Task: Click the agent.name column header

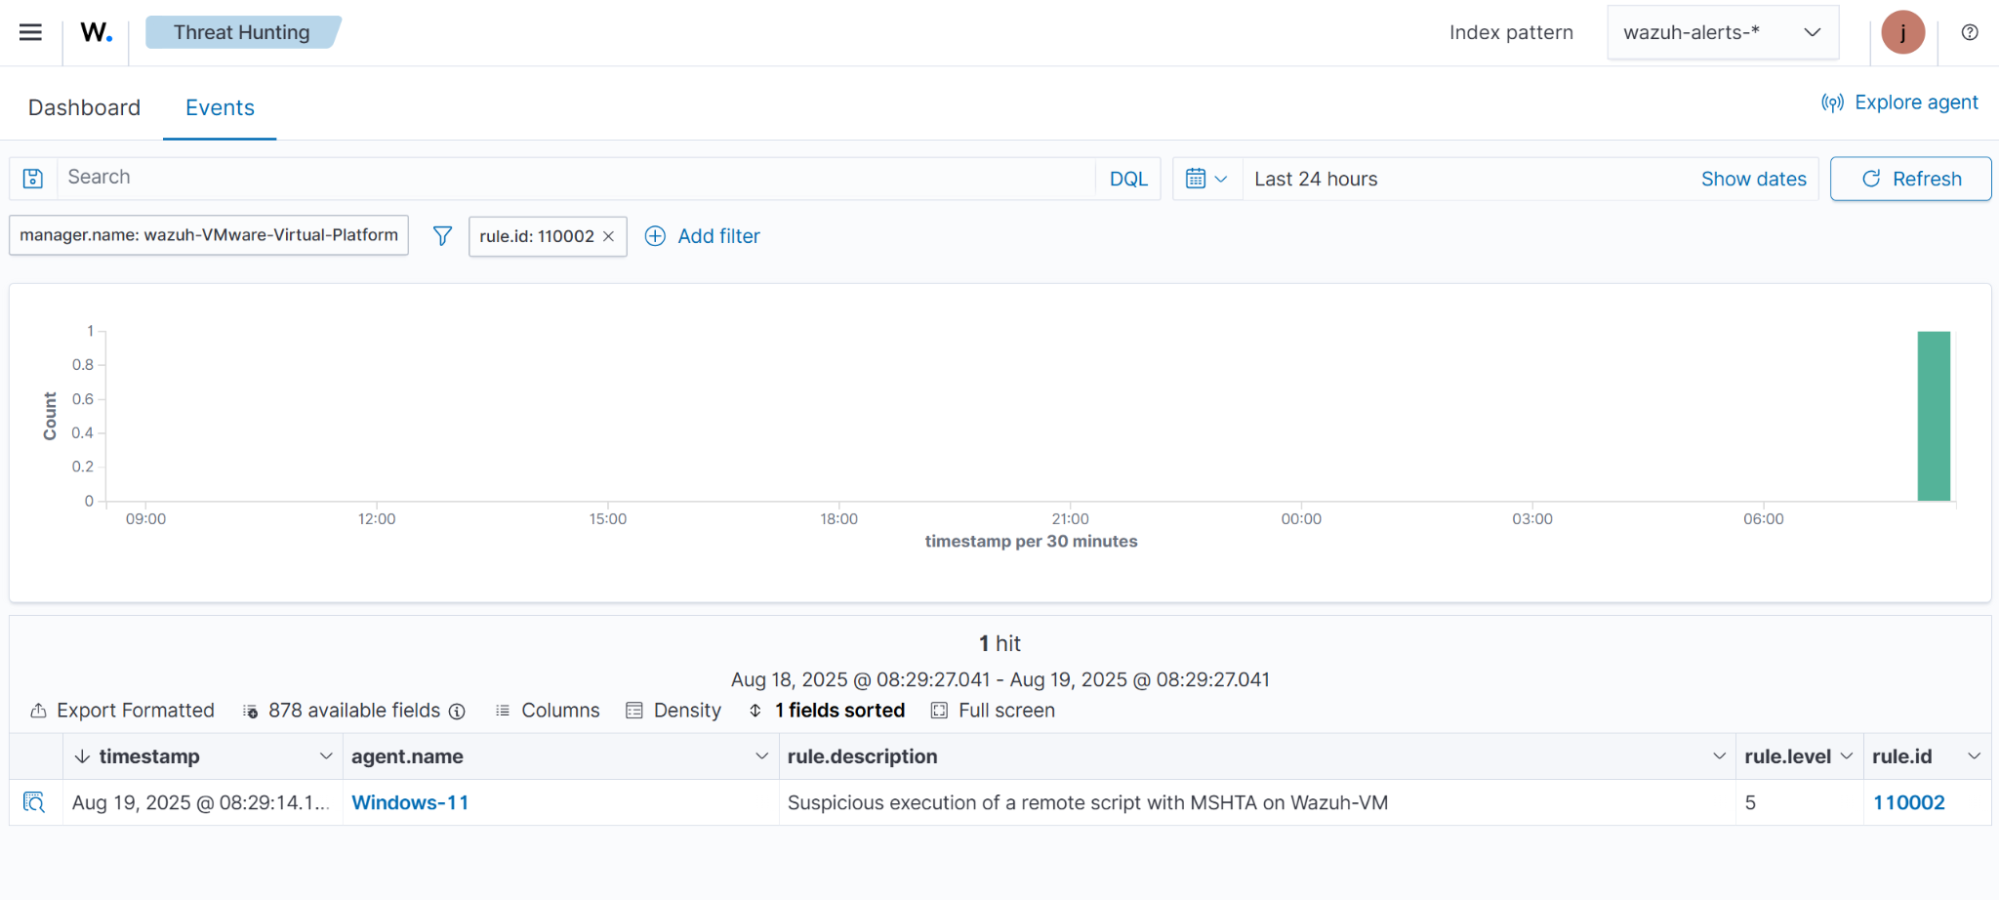Action: pyautogui.click(x=407, y=756)
